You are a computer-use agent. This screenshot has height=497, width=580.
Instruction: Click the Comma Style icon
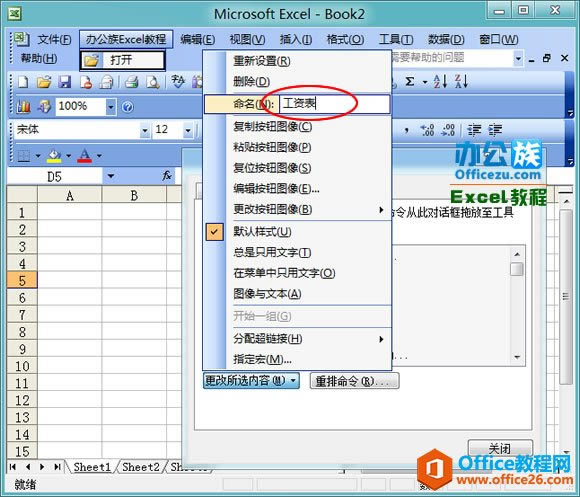pos(406,130)
